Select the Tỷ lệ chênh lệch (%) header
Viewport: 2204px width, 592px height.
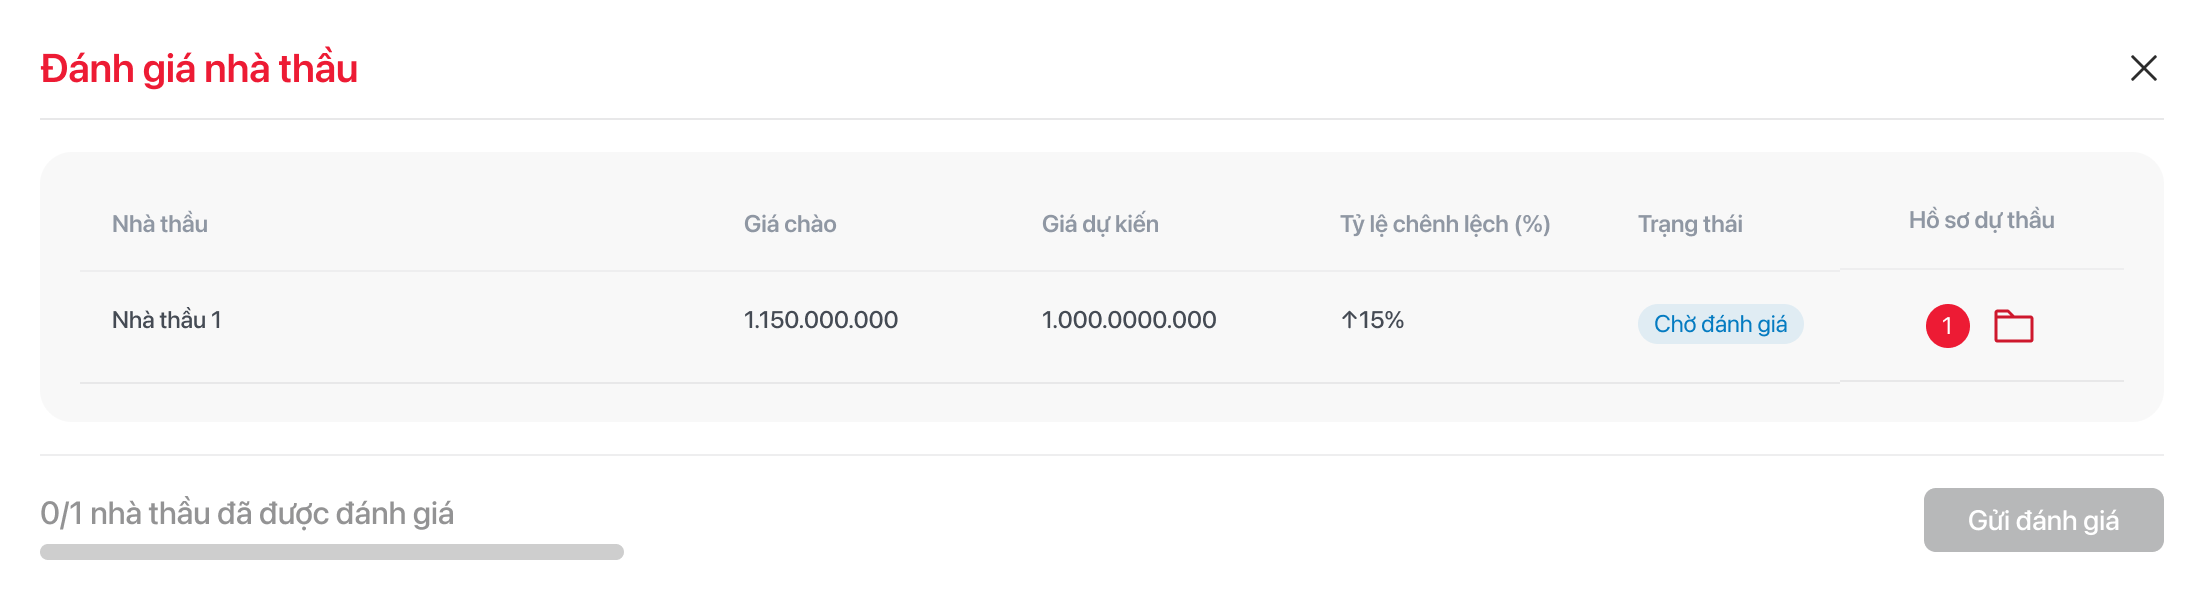pyautogui.click(x=1445, y=224)
